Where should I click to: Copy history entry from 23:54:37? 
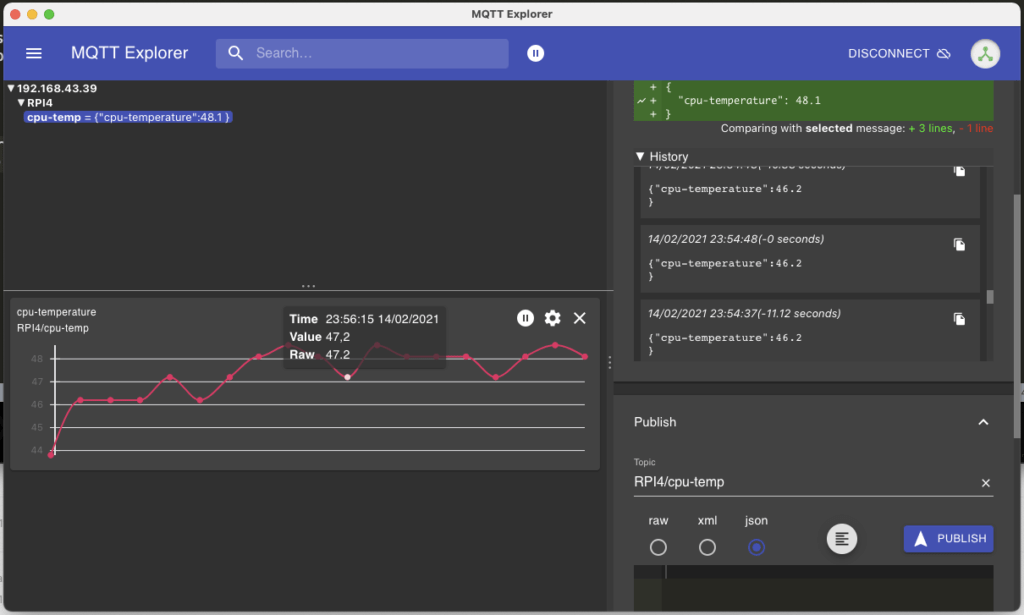tap(959, 319)
